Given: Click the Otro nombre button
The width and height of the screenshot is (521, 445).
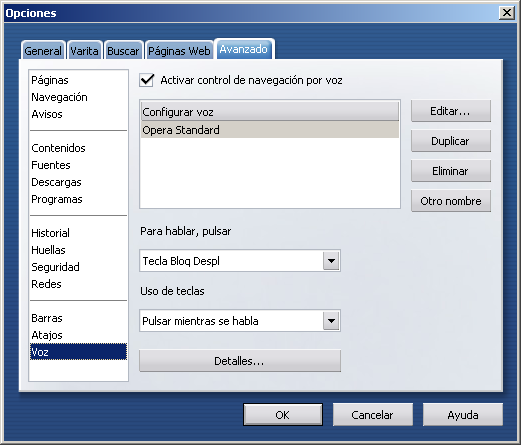Looking at the screenshot, I should point(451,201).
